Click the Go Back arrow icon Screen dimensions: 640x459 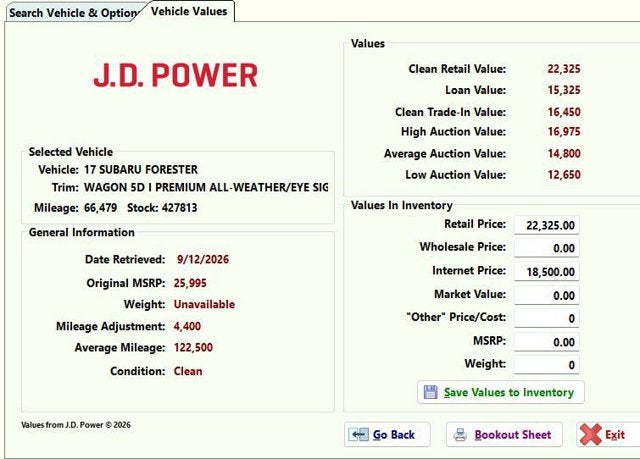[x=359, y=435]
